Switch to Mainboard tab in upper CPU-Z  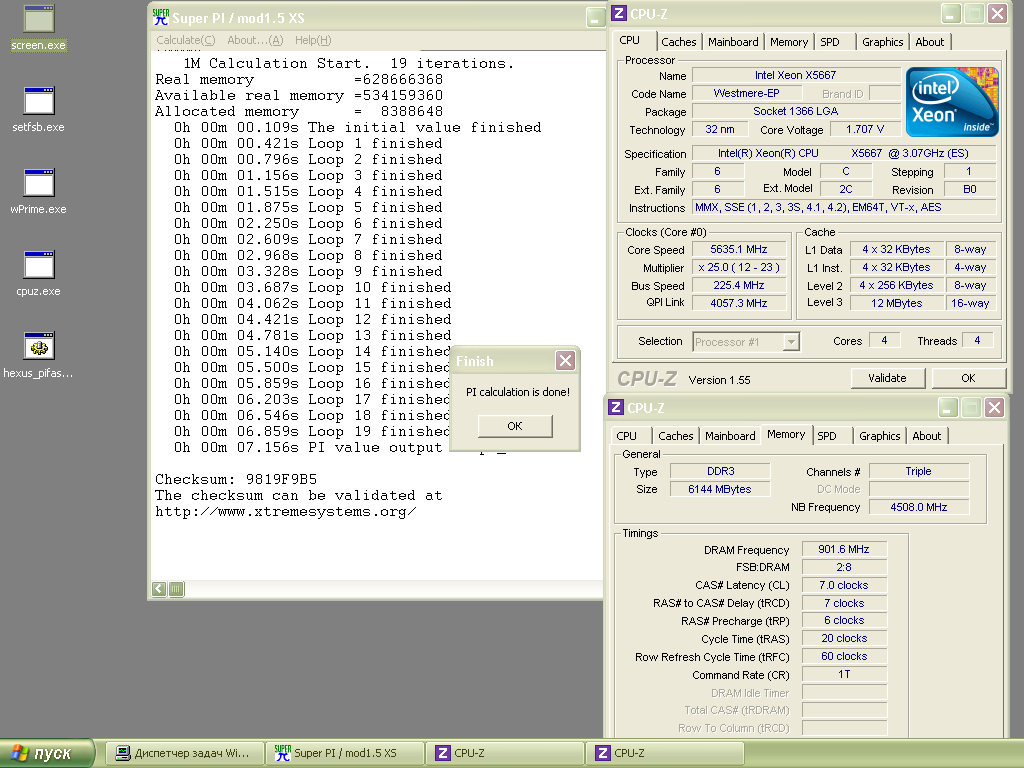733,42
